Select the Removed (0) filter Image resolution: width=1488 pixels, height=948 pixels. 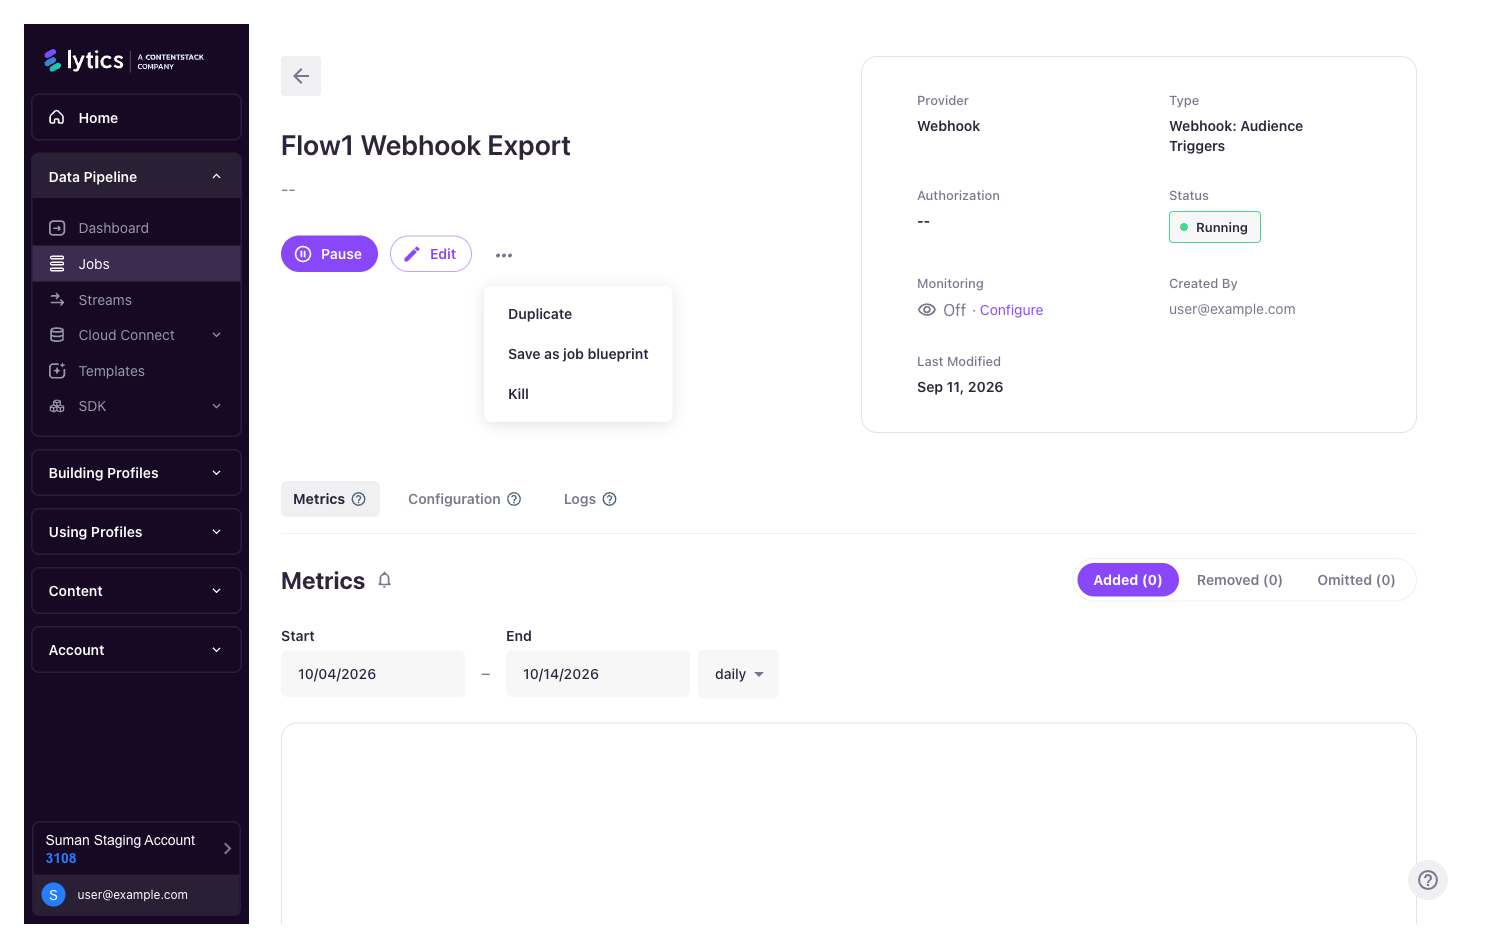coord(1240,580)
